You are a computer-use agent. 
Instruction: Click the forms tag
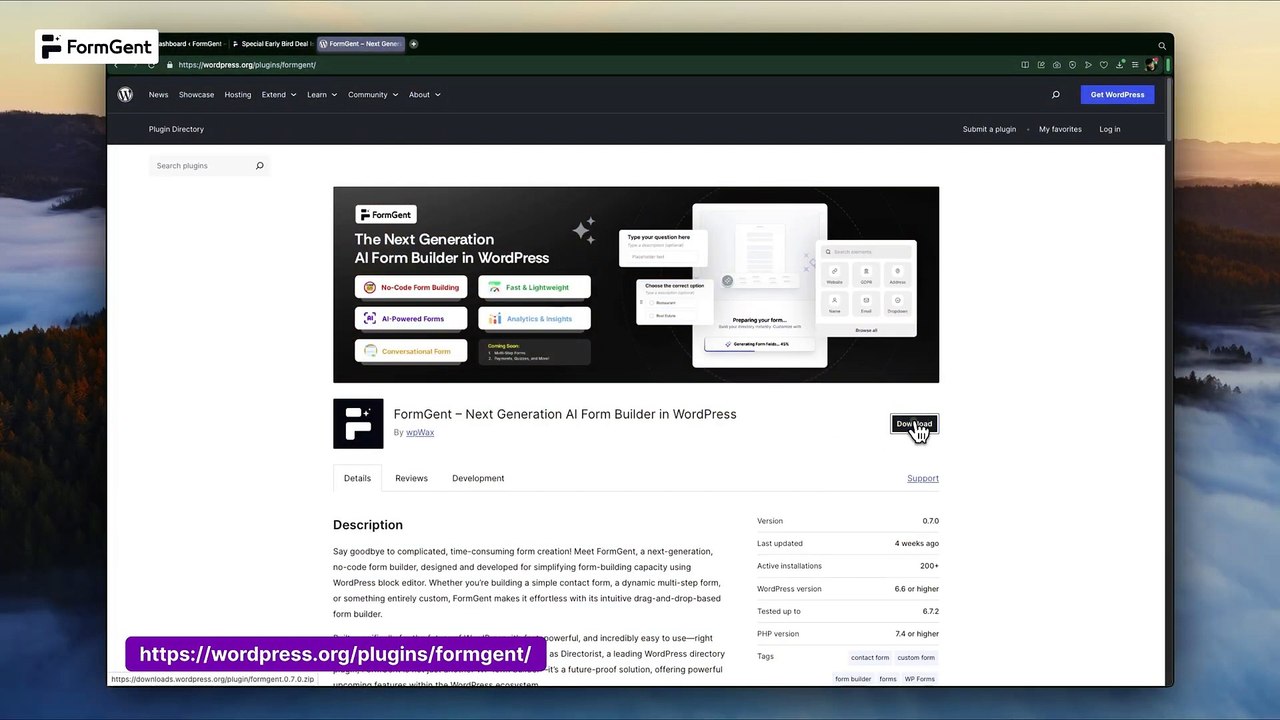888,679
